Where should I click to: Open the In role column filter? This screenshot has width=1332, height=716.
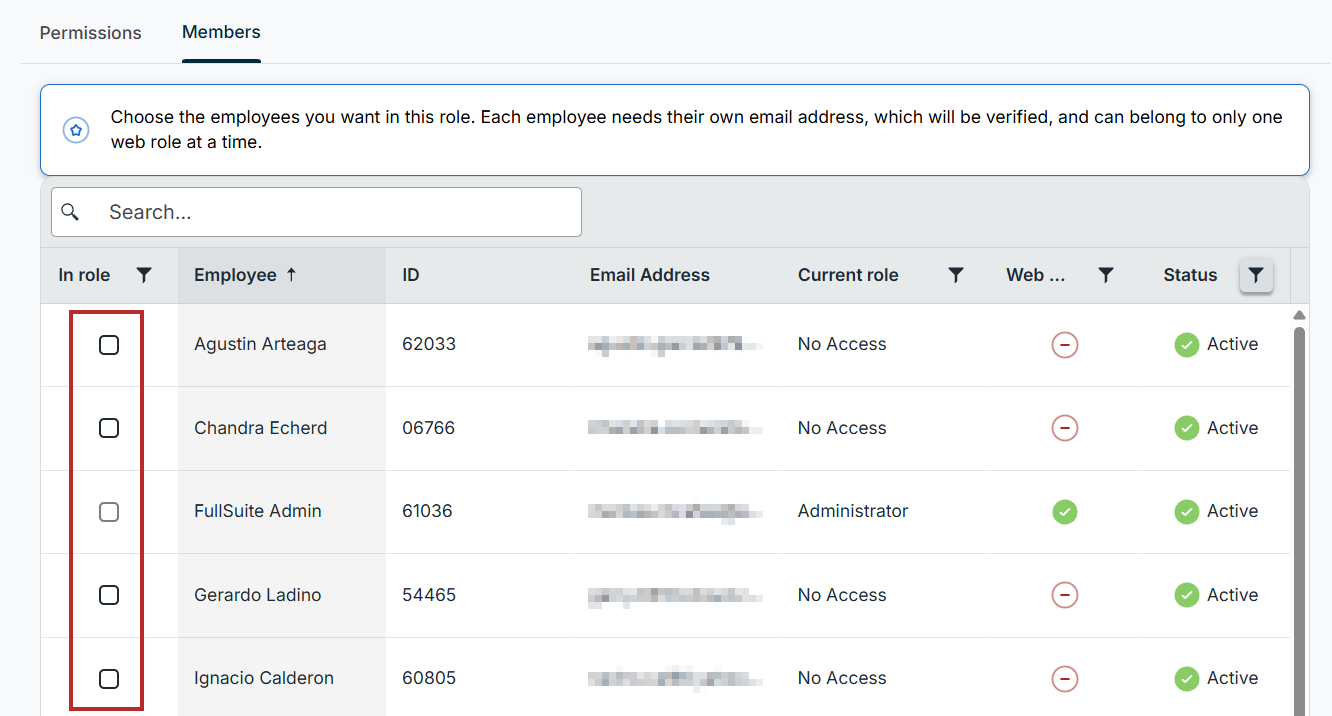pos(144,275)
